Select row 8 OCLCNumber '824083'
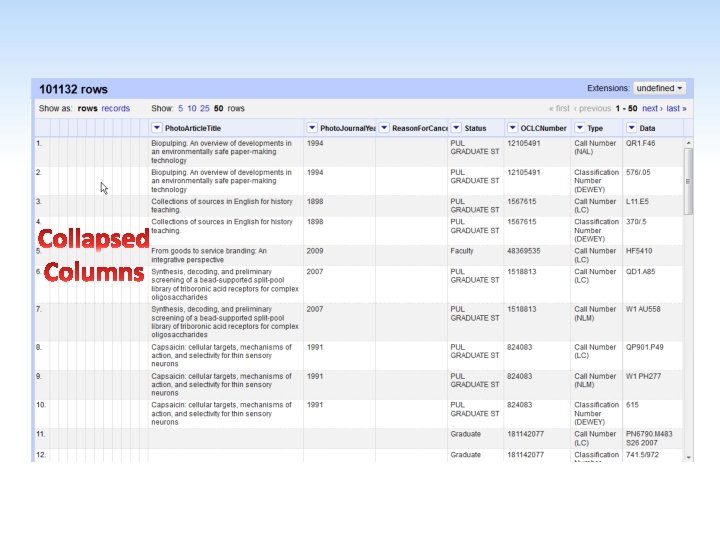Viewport: 720px width, 540px height. (519, 347)
